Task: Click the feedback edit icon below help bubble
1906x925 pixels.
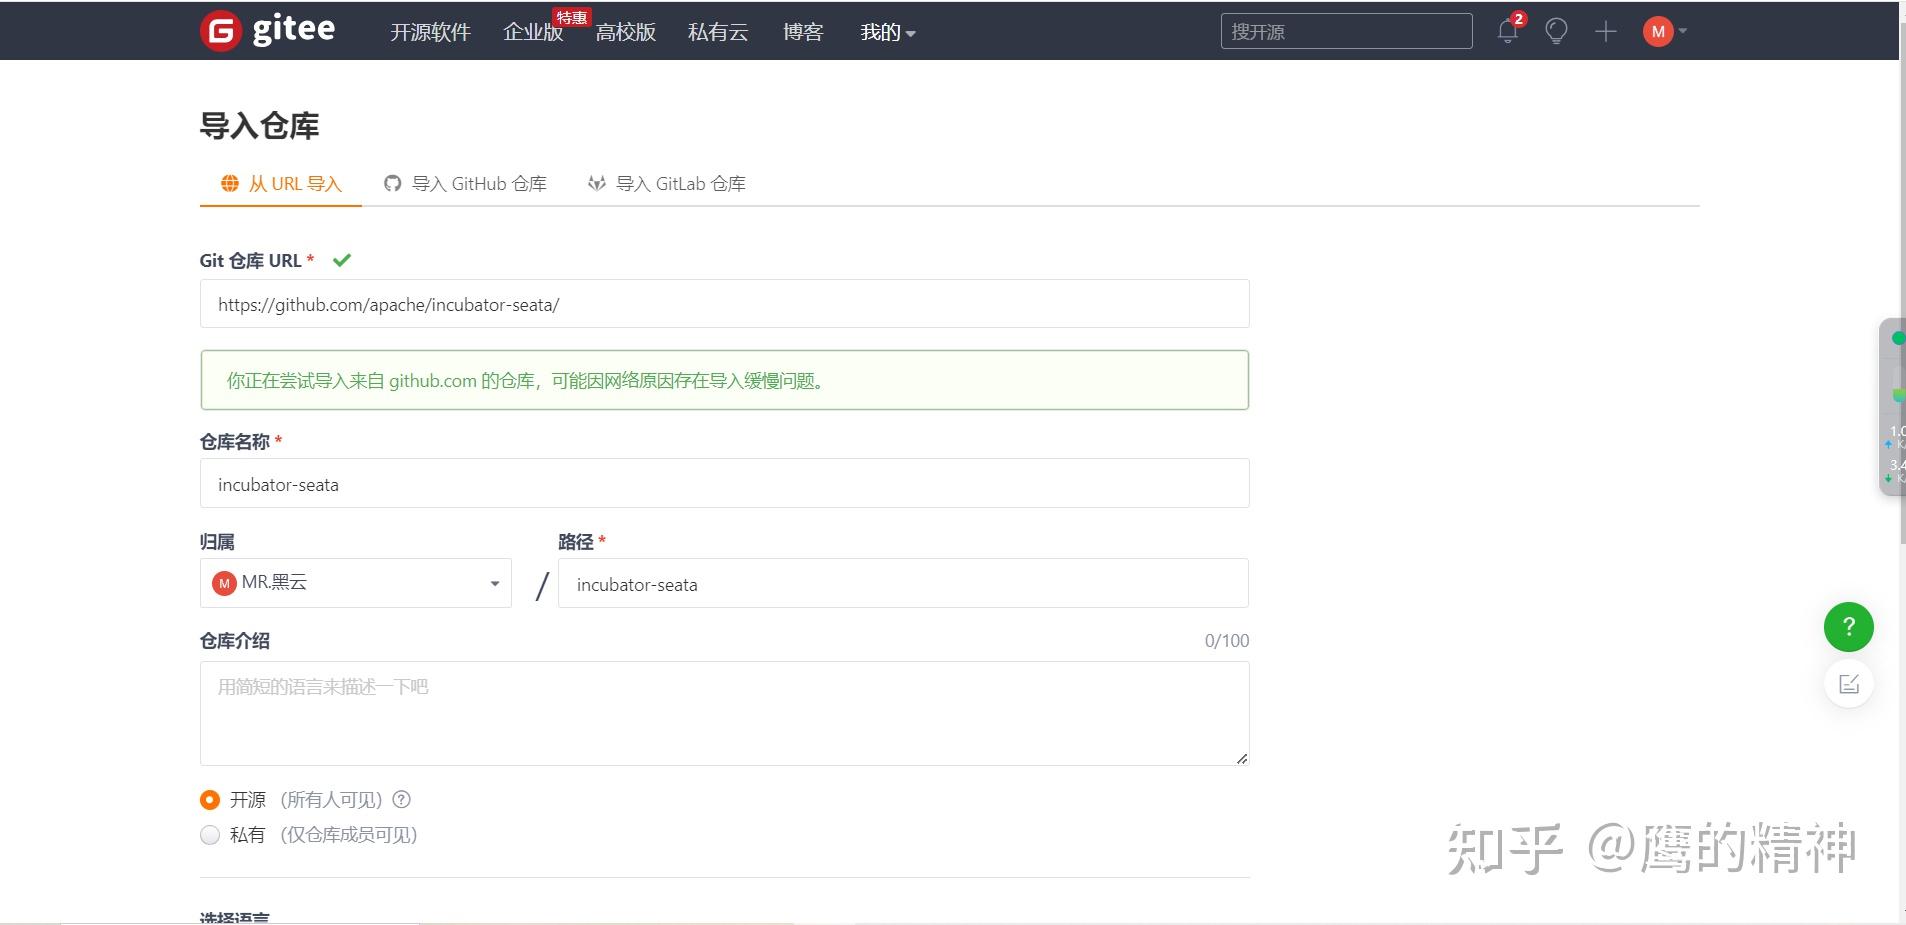Action: (x=1848, y=683)
